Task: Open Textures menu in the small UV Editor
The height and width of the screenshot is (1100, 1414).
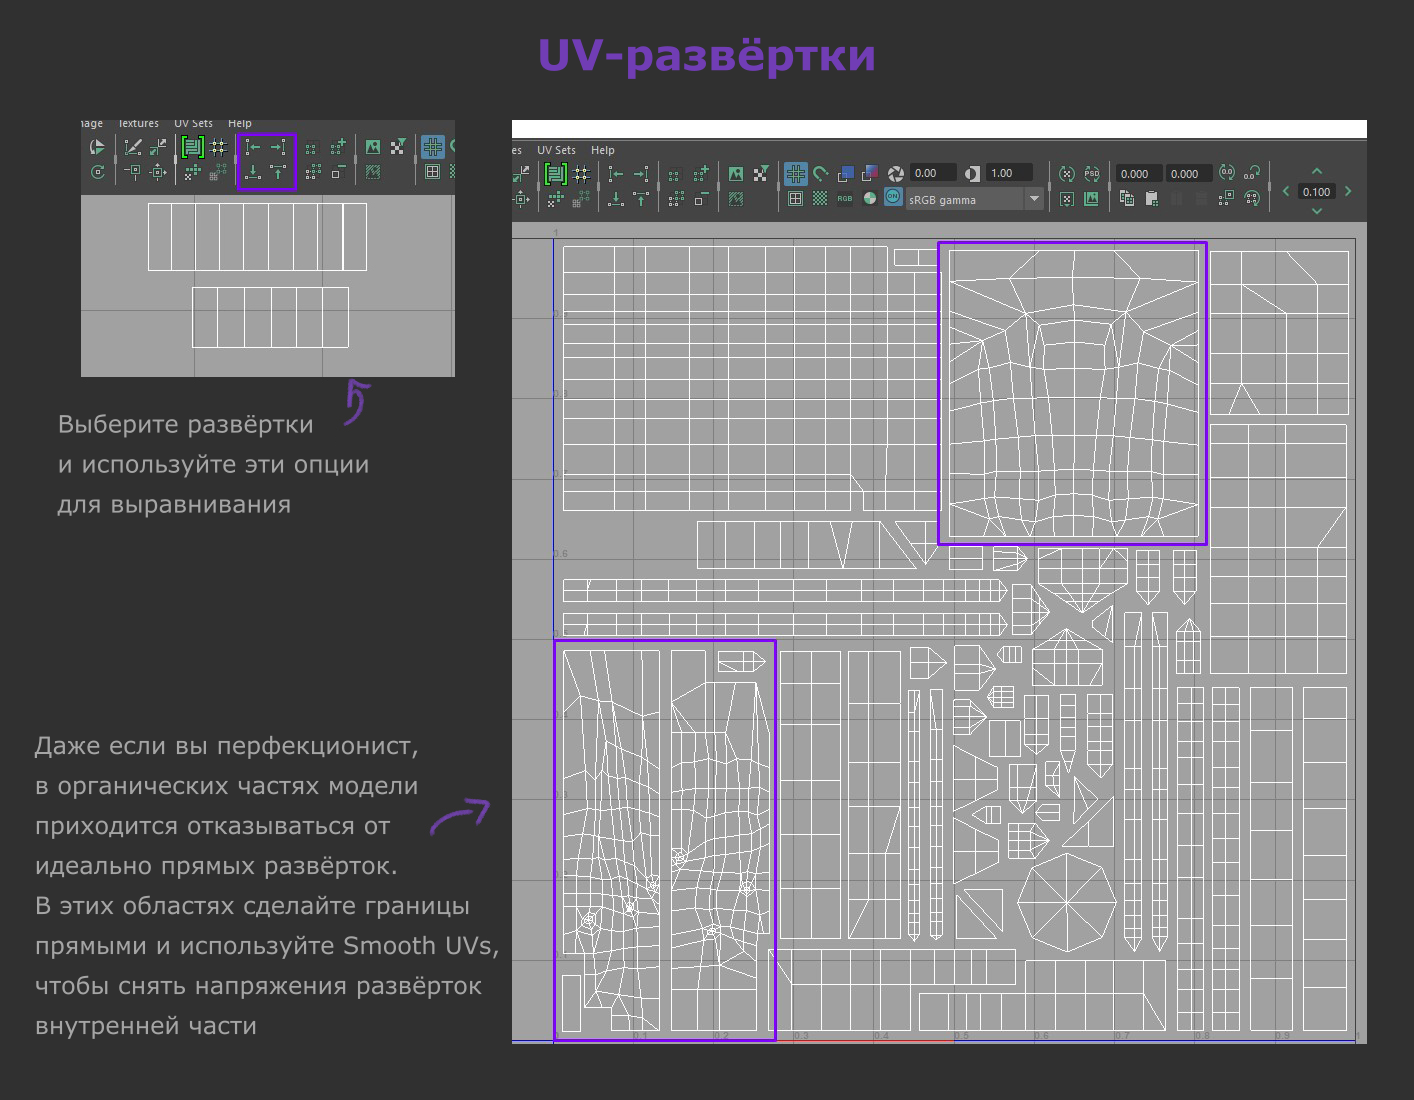Action: pos(138,124)
